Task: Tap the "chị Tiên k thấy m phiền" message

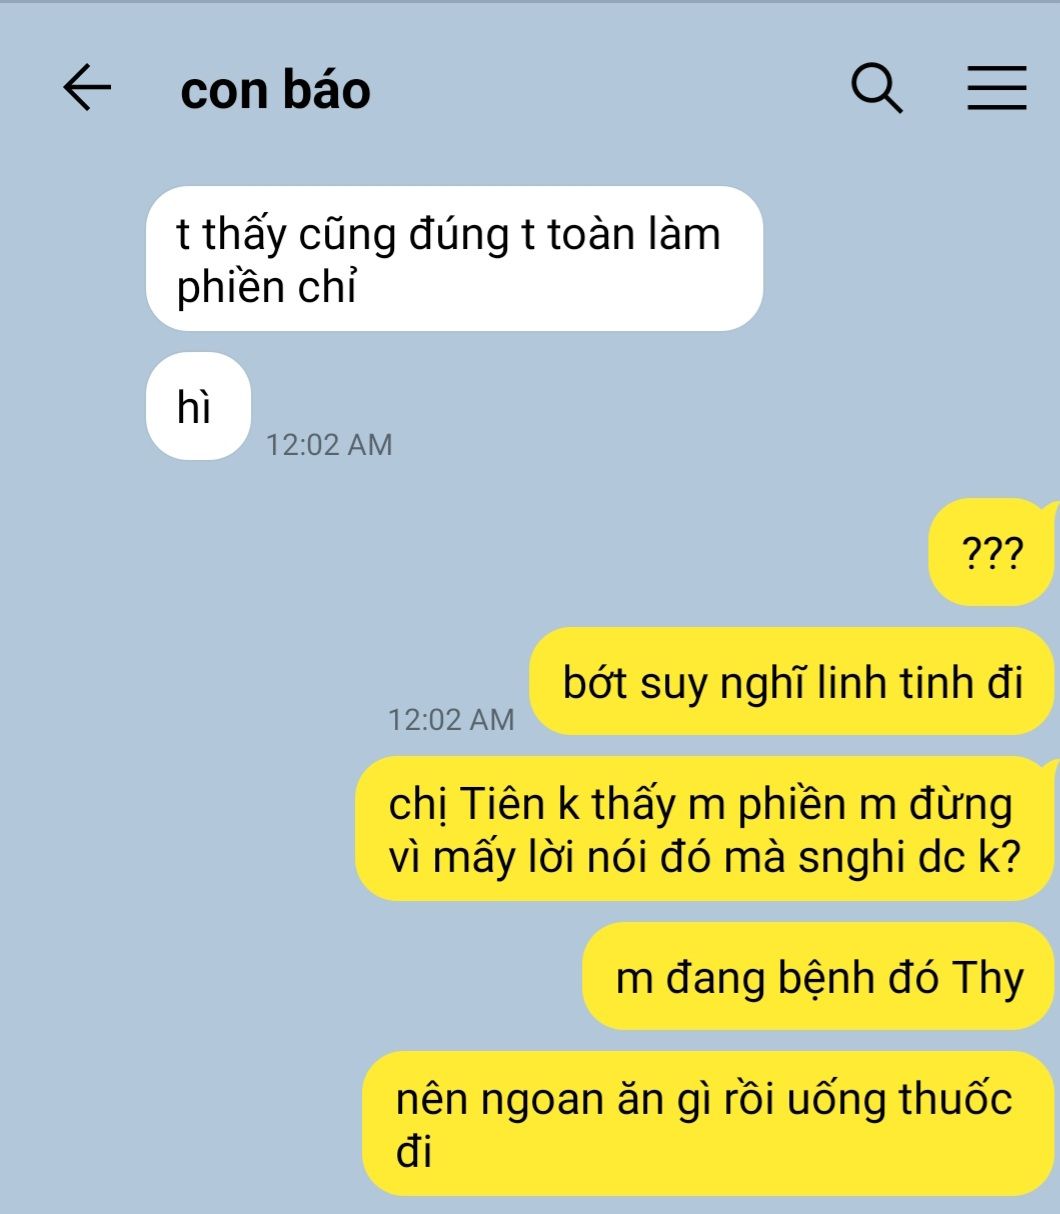Action: click(705, 829)
